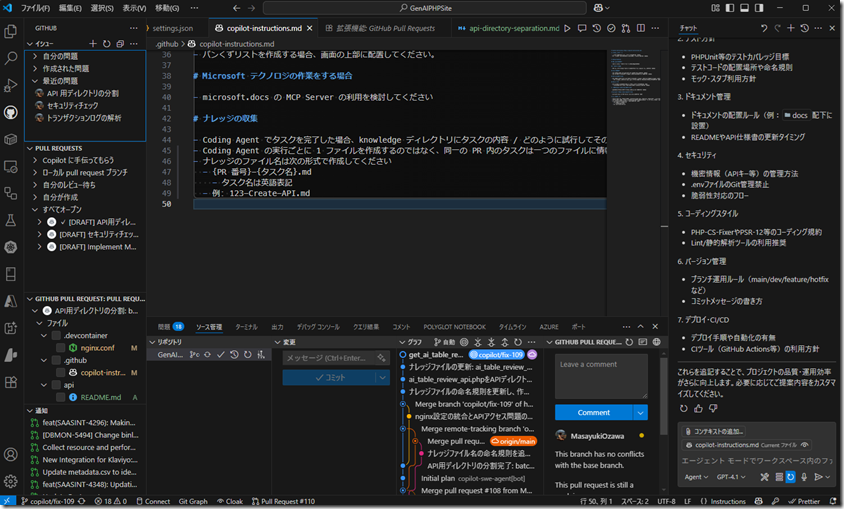Refresh the issues list
This screenshot has height=509, width=844.
tap(107, 44)
